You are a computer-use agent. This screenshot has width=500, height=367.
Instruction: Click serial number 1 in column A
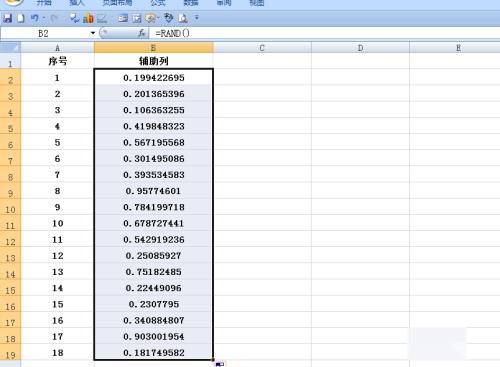57,78
